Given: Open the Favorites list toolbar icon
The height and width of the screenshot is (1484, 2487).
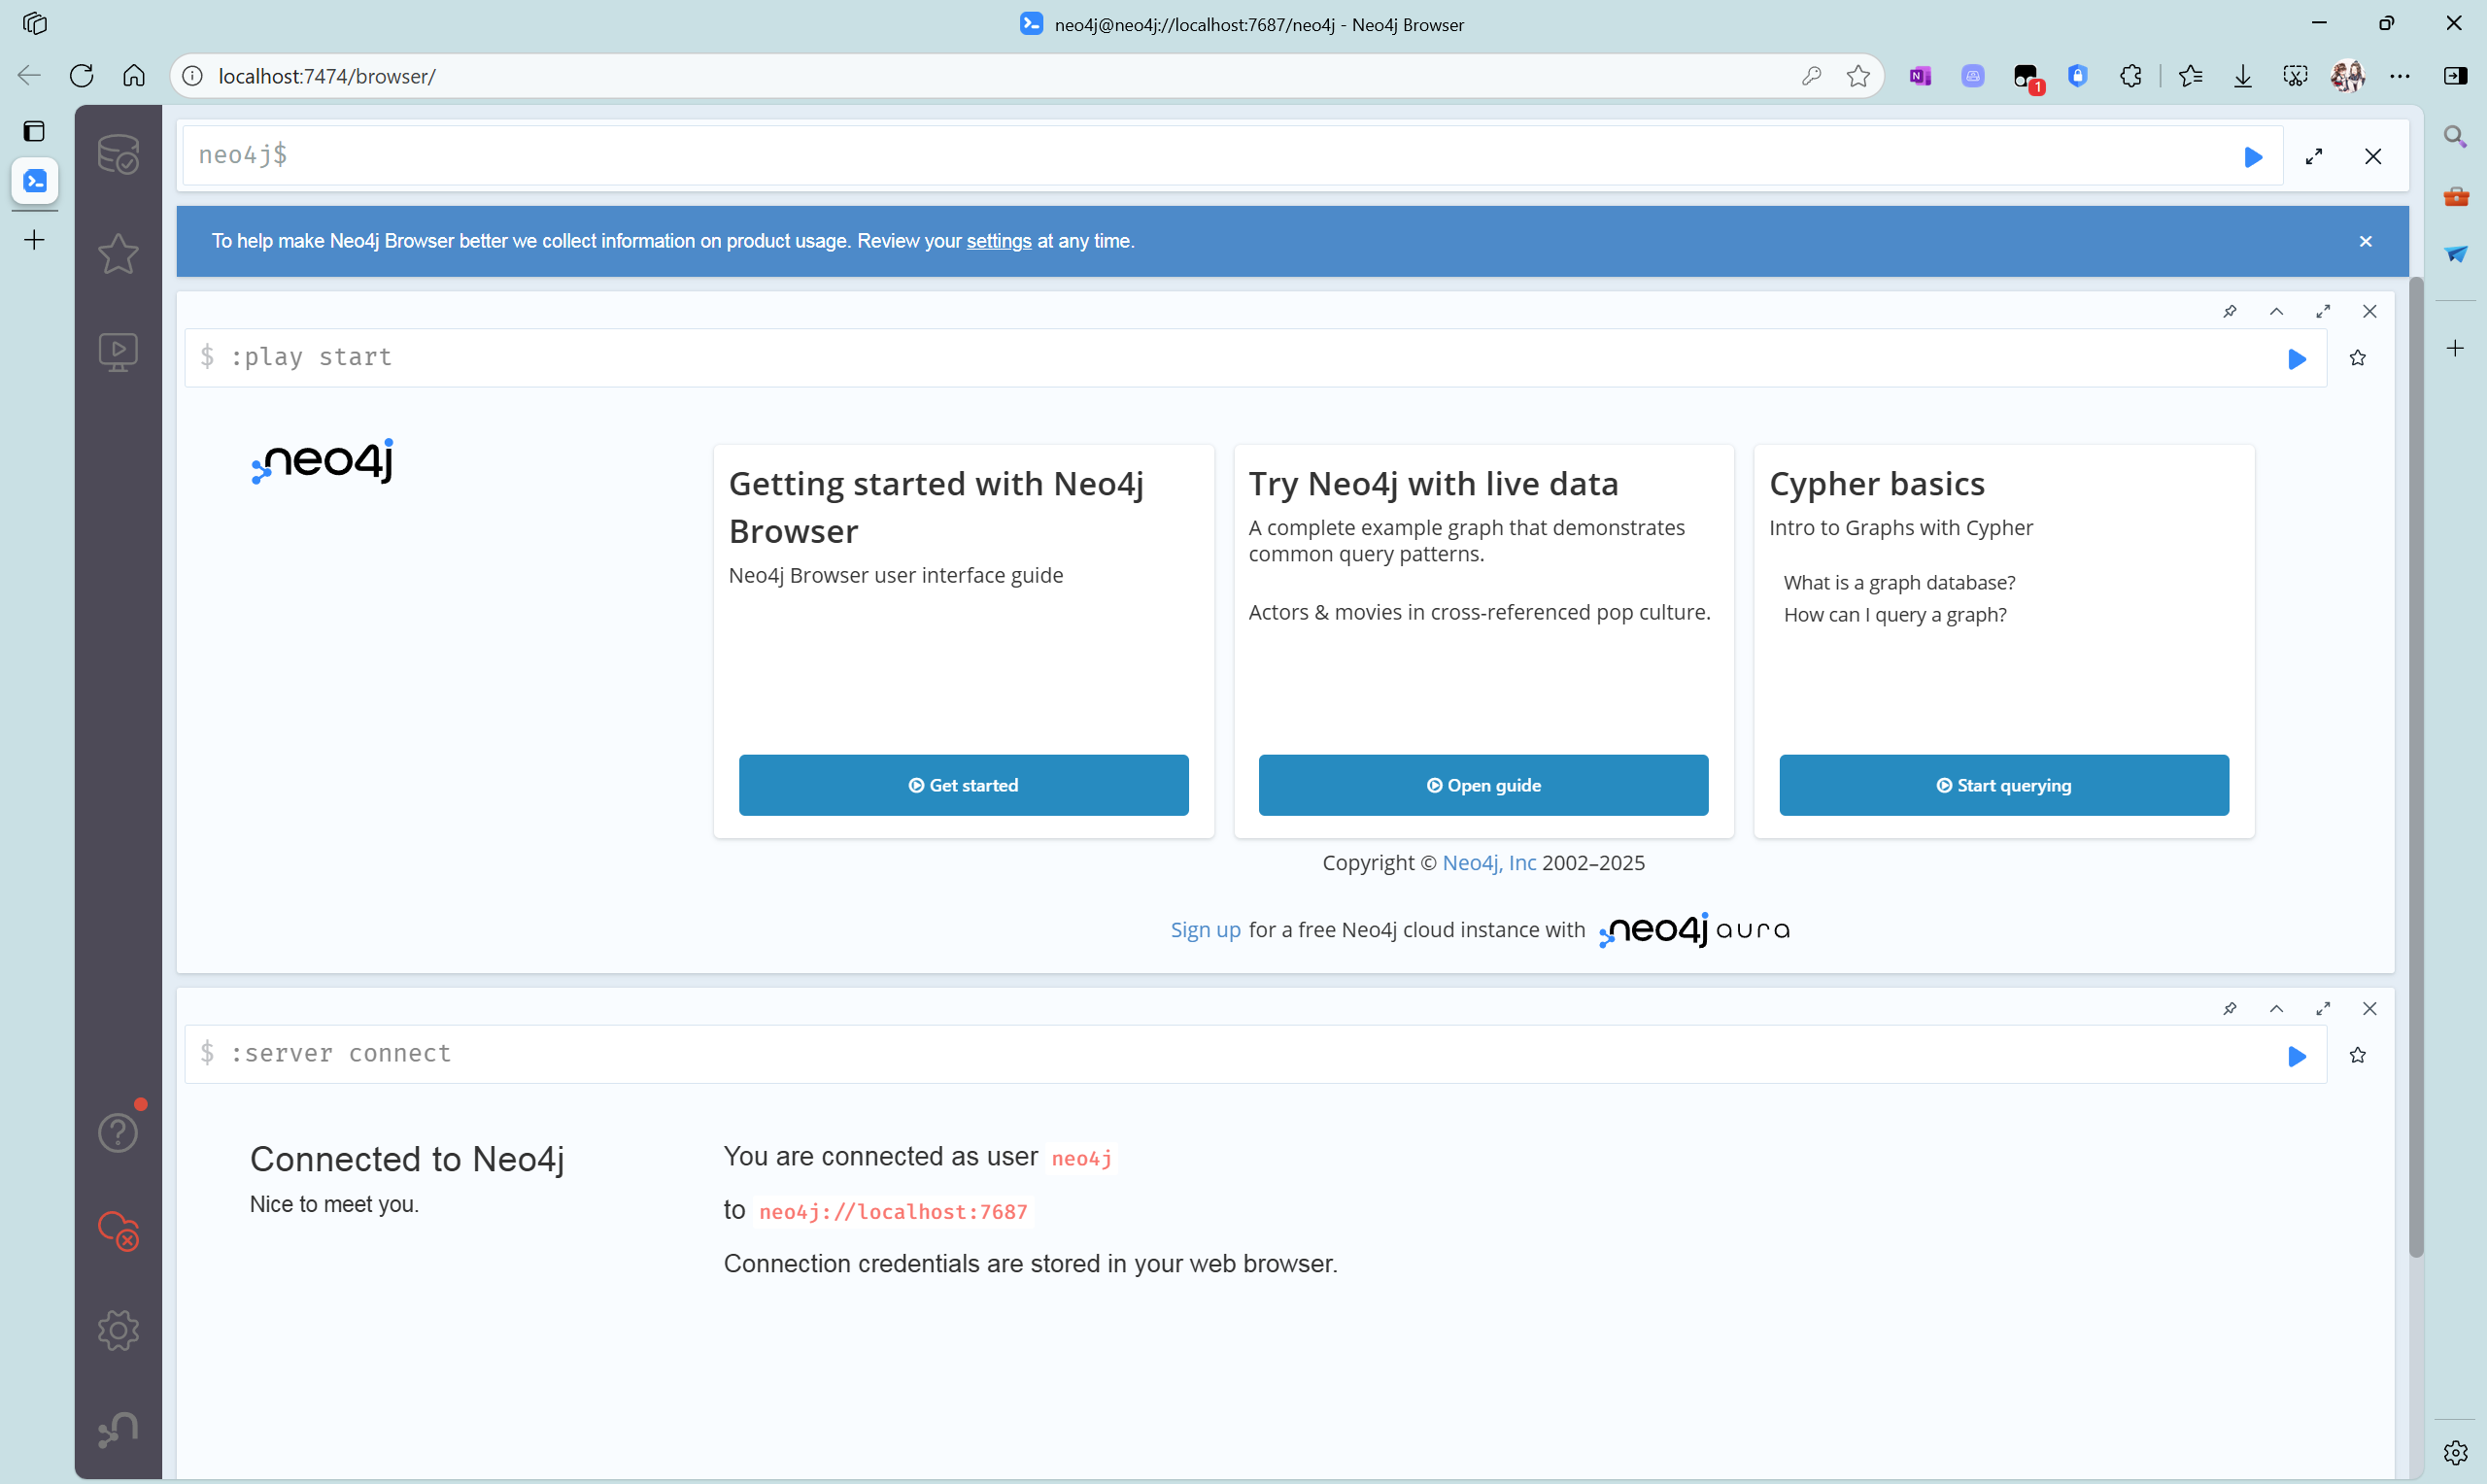Looking at the screenshot, I should [x=2190, y=76].
